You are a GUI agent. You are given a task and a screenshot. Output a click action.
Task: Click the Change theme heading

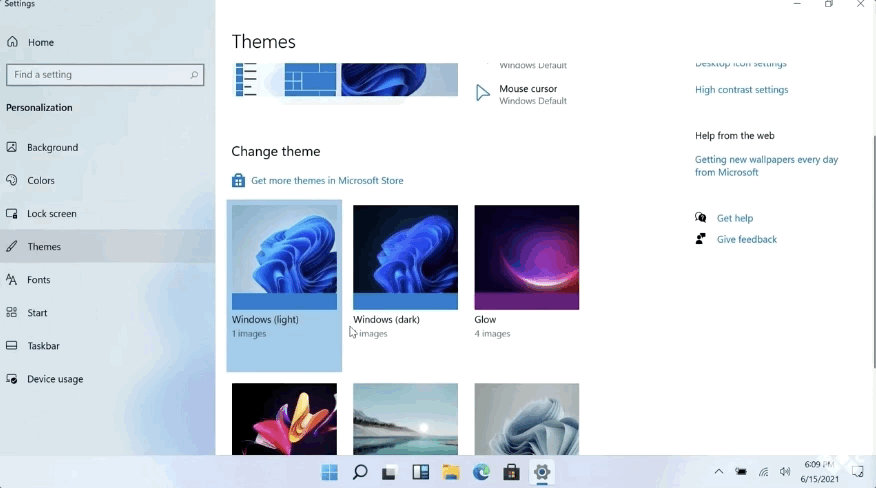click(x=276, y=151)
